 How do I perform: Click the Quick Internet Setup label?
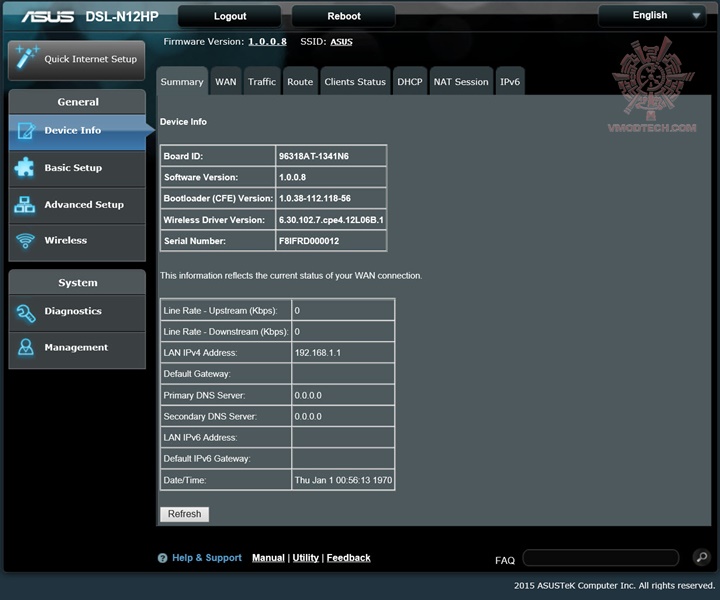coord(90,59)
